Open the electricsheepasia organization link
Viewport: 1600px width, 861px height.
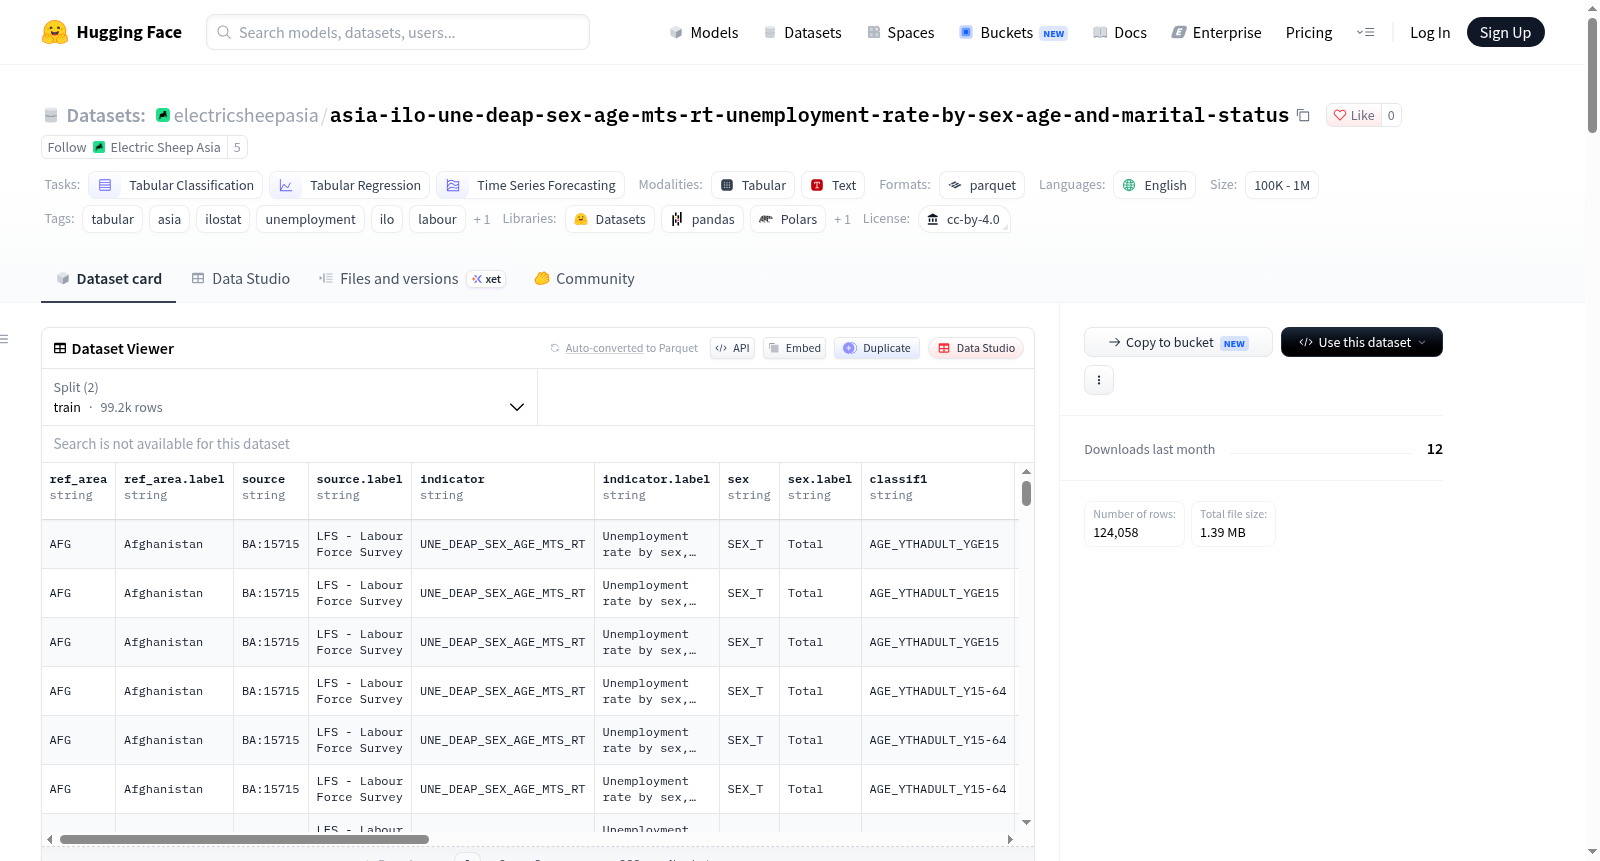246,115
